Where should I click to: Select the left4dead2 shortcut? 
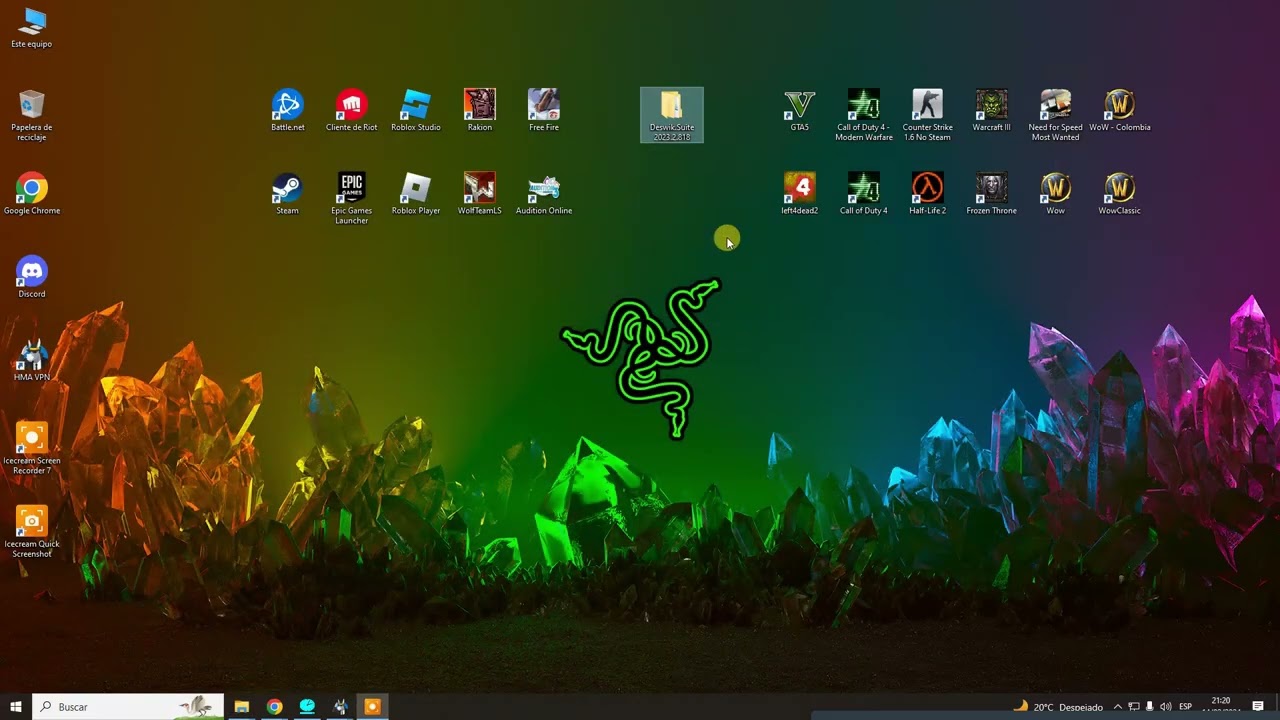(800, 194)
